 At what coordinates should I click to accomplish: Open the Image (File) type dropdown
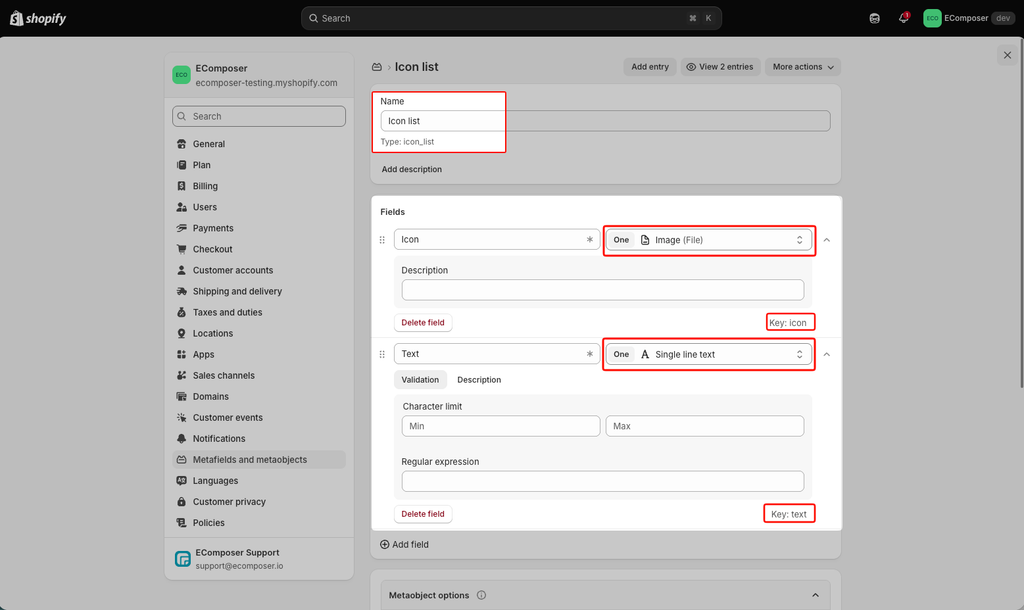pos(709,240)
